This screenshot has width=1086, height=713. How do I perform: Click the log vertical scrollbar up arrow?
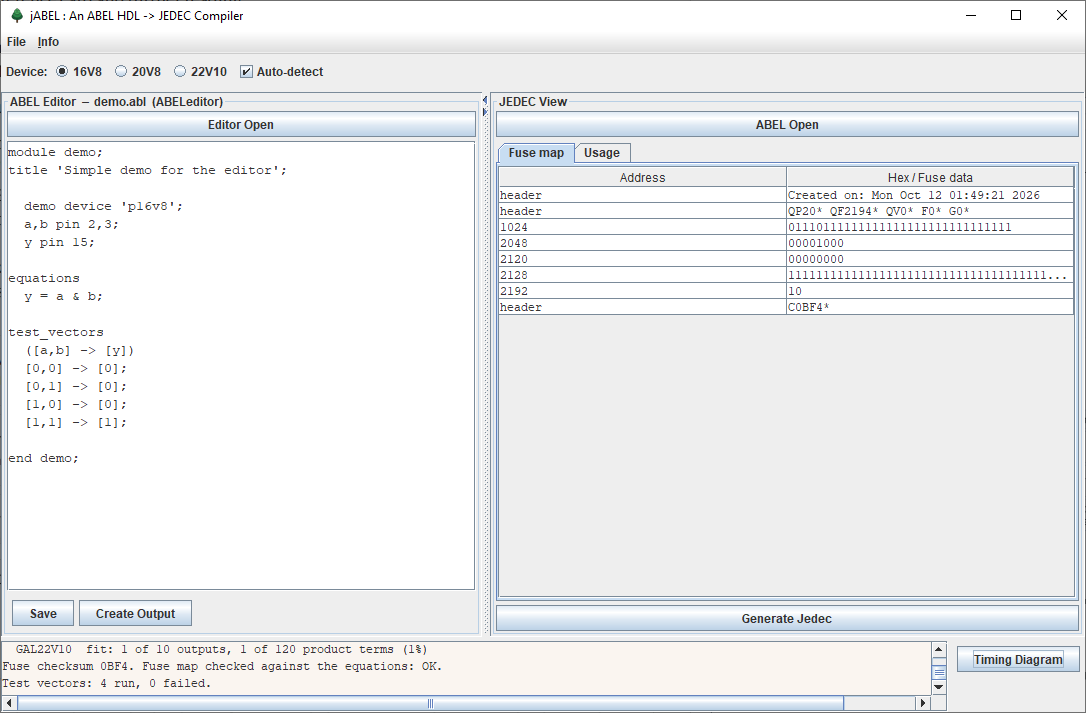(939, 649)
